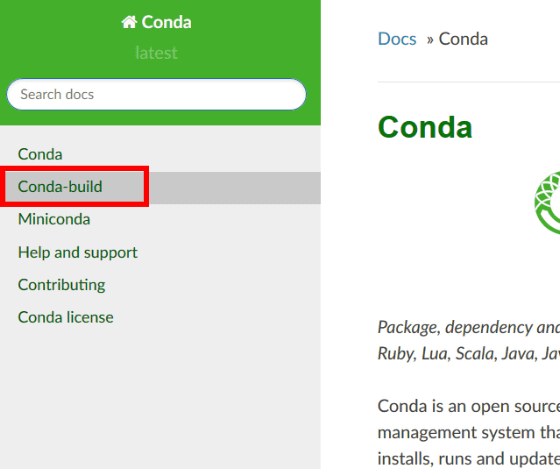The height and width of the screenshot is (469, 560).
Task: Click the Conda breadcrumb text
Action: click(x=463, y=39)
